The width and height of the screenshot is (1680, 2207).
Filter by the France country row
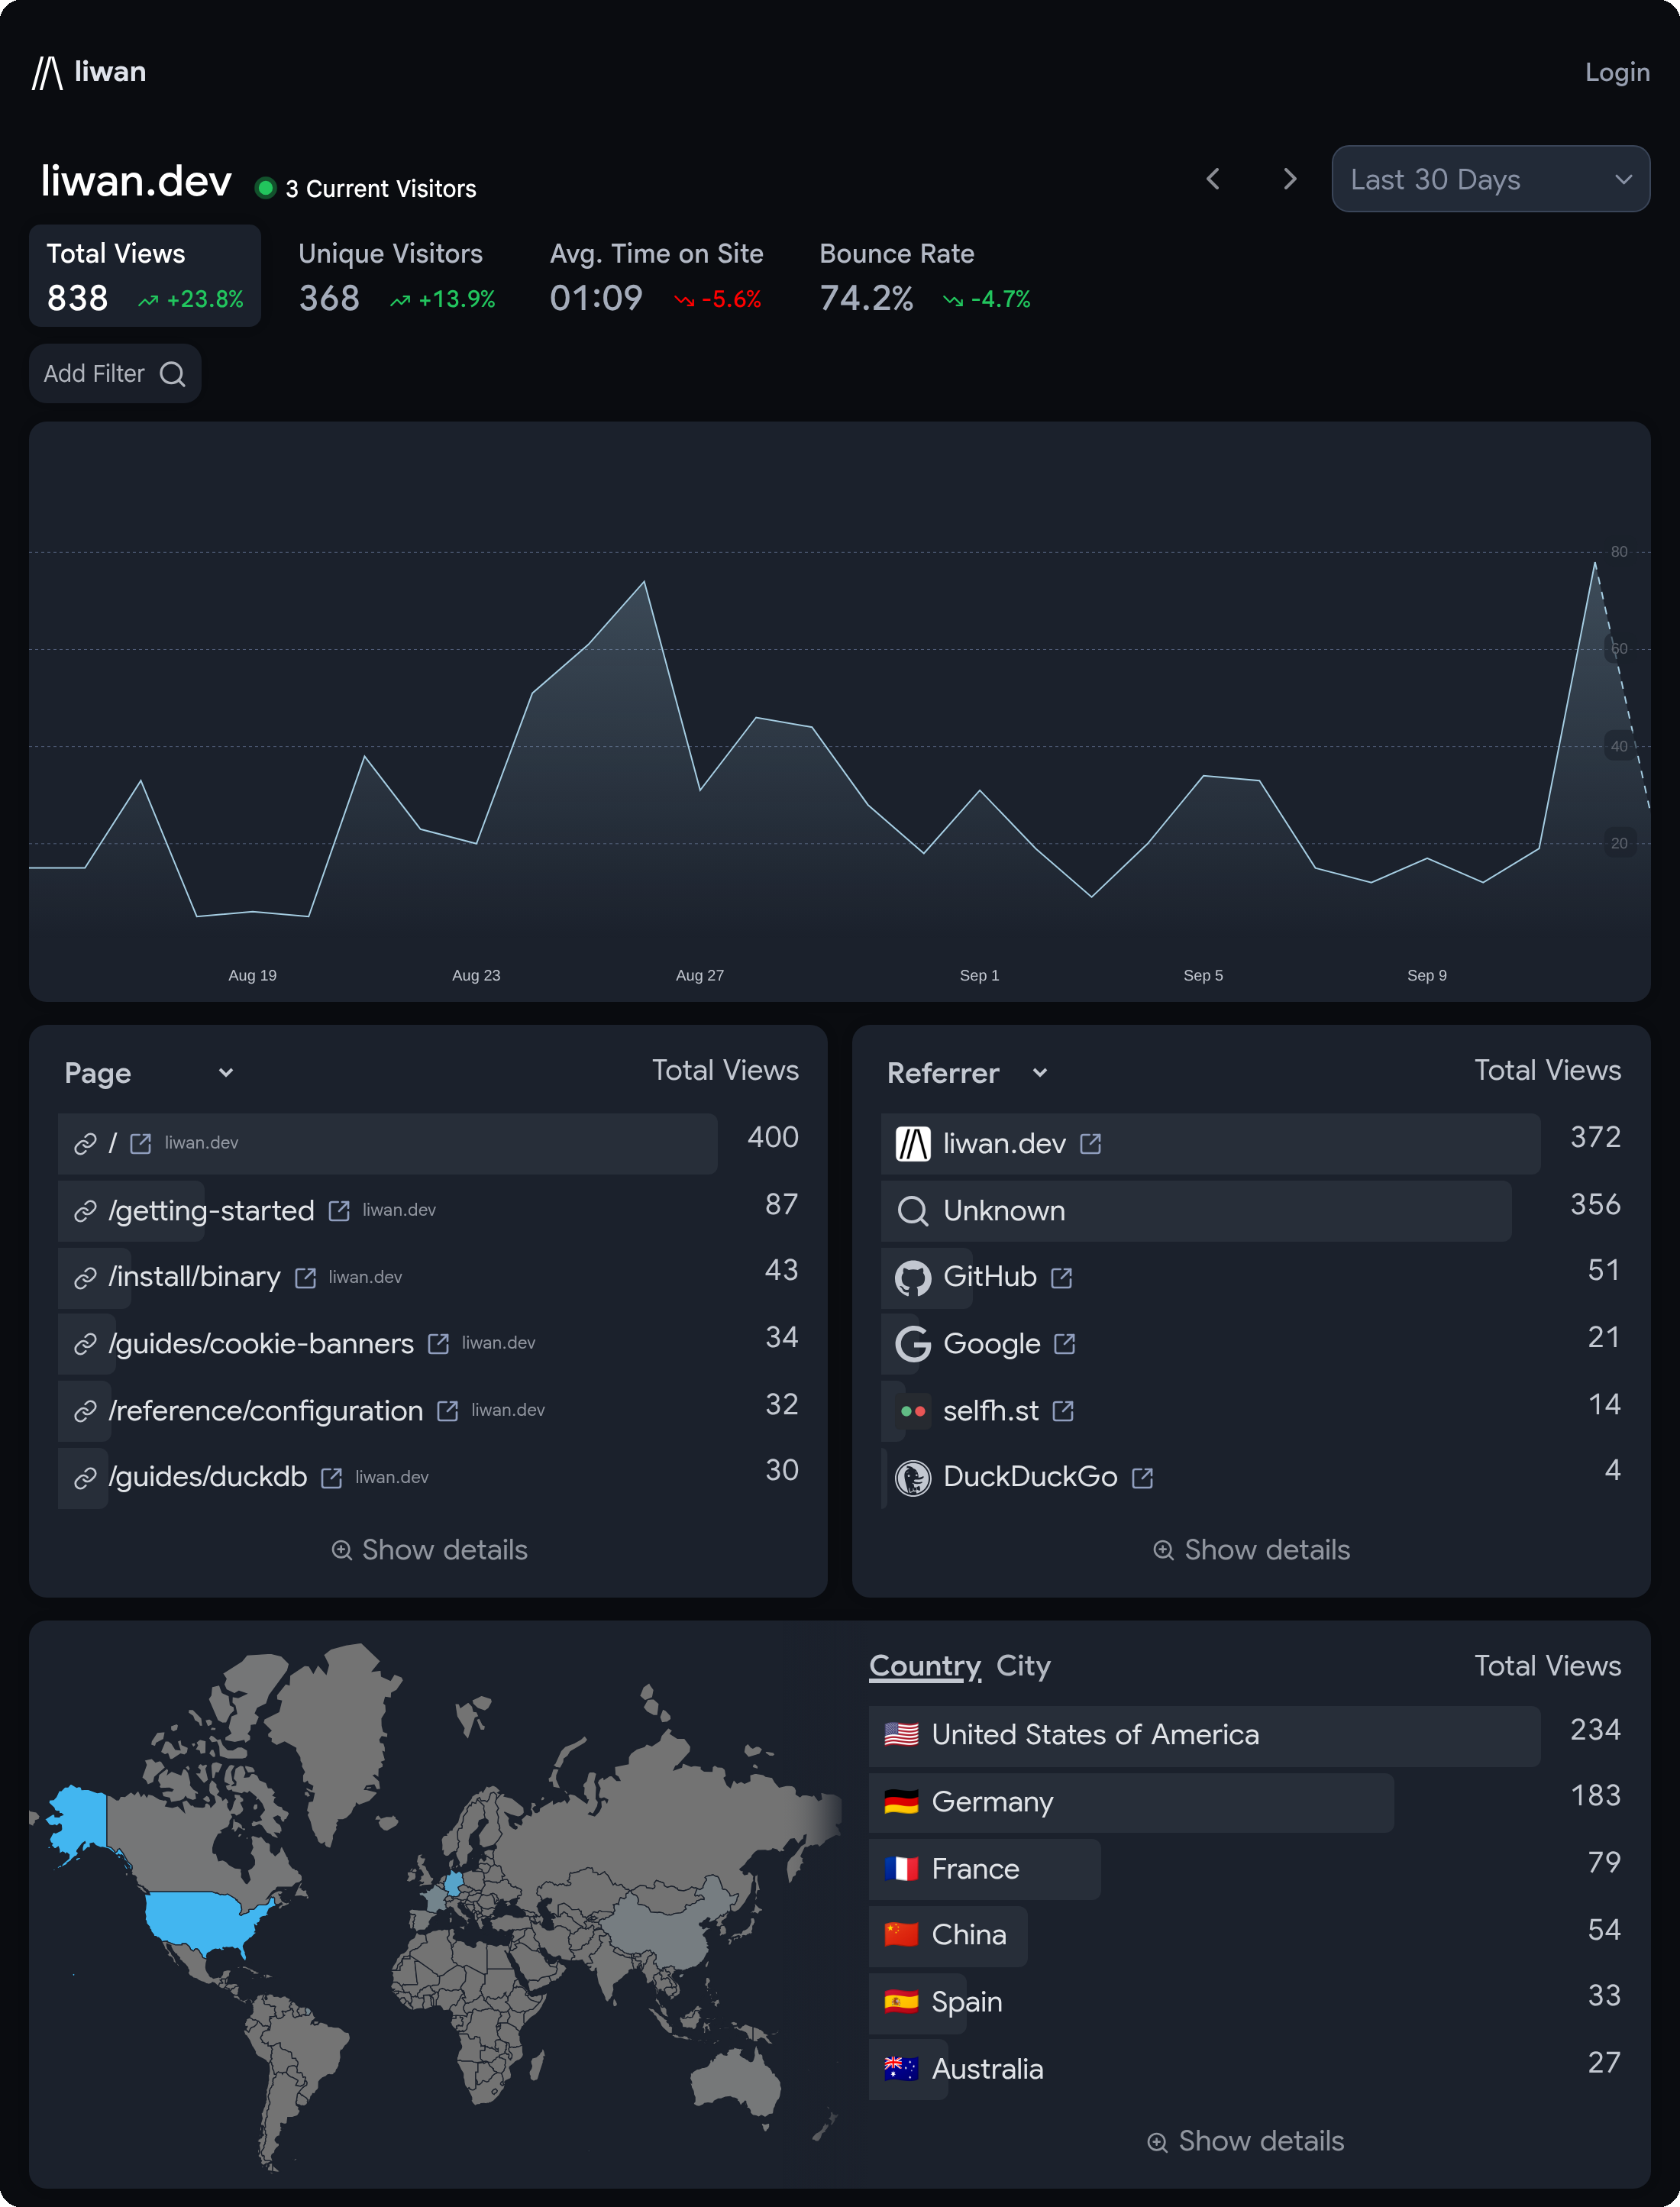1245,1869
